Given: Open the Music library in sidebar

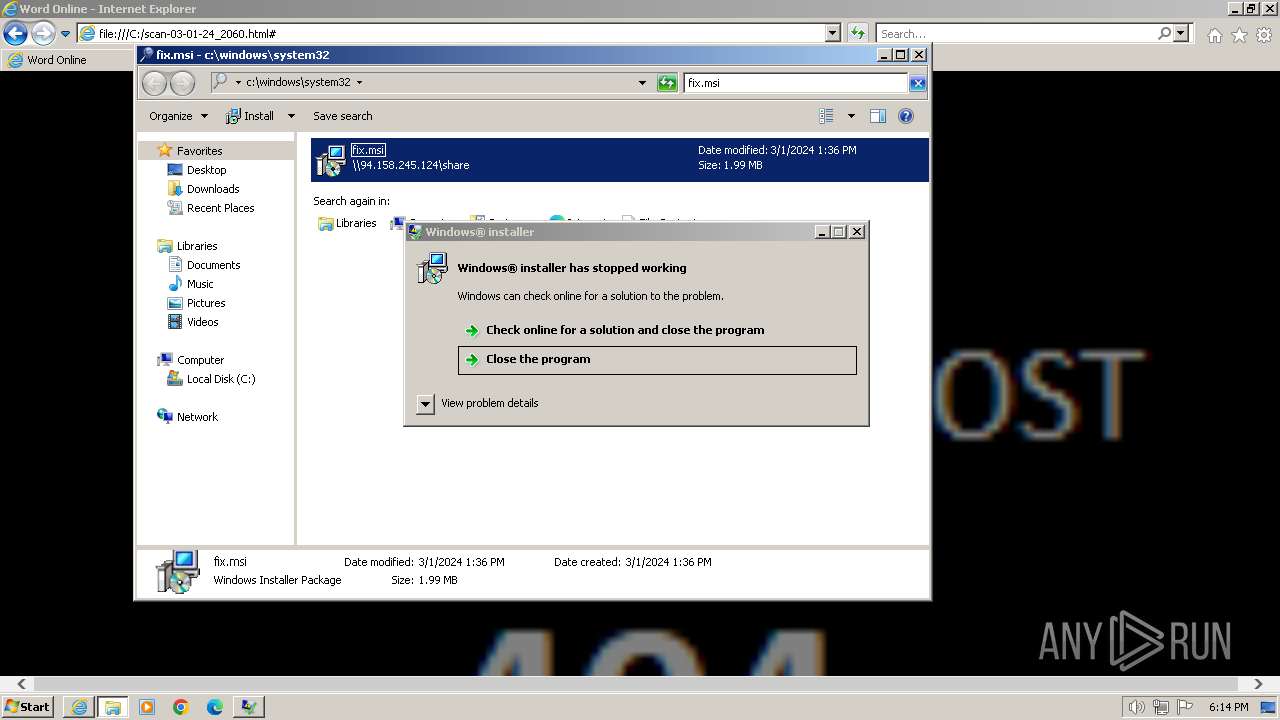Looking at the screenshot, I should [x=199, y=284].
